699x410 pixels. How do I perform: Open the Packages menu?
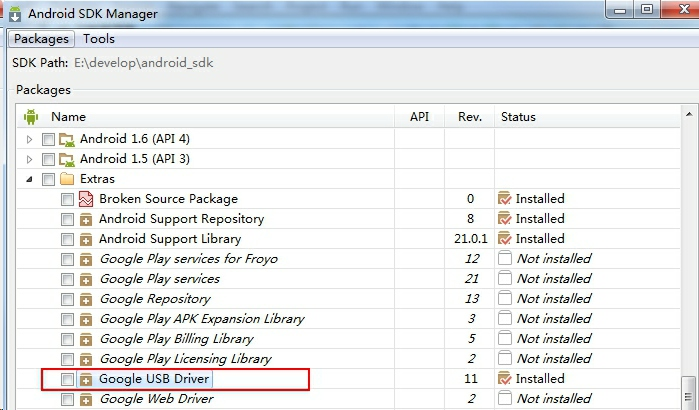coord(41,39)
